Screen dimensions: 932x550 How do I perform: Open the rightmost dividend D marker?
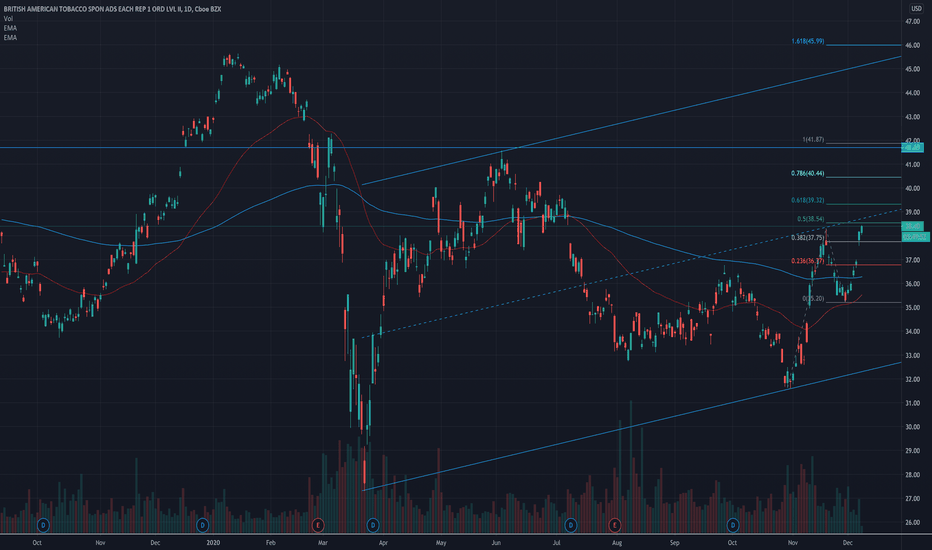pos(733,525)
